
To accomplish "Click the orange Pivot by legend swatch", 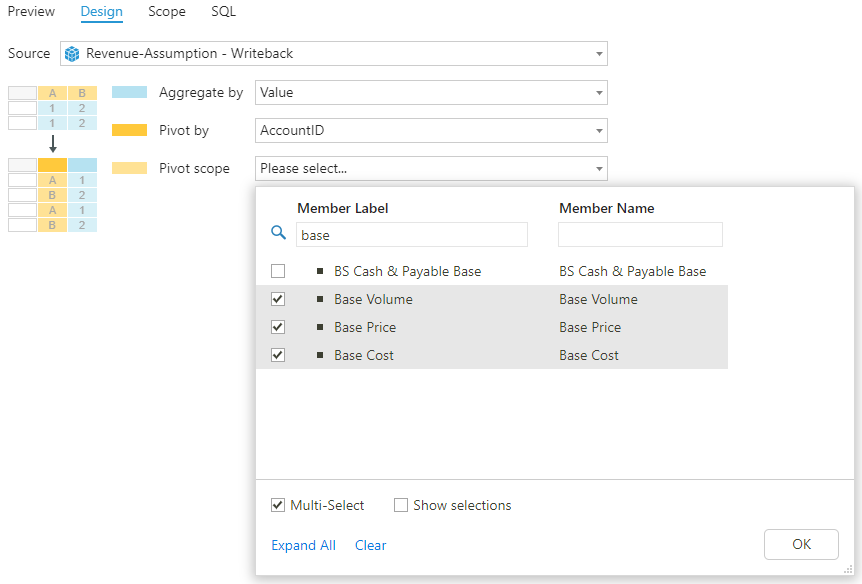I will pyautogui.click(x=131, y=130).
